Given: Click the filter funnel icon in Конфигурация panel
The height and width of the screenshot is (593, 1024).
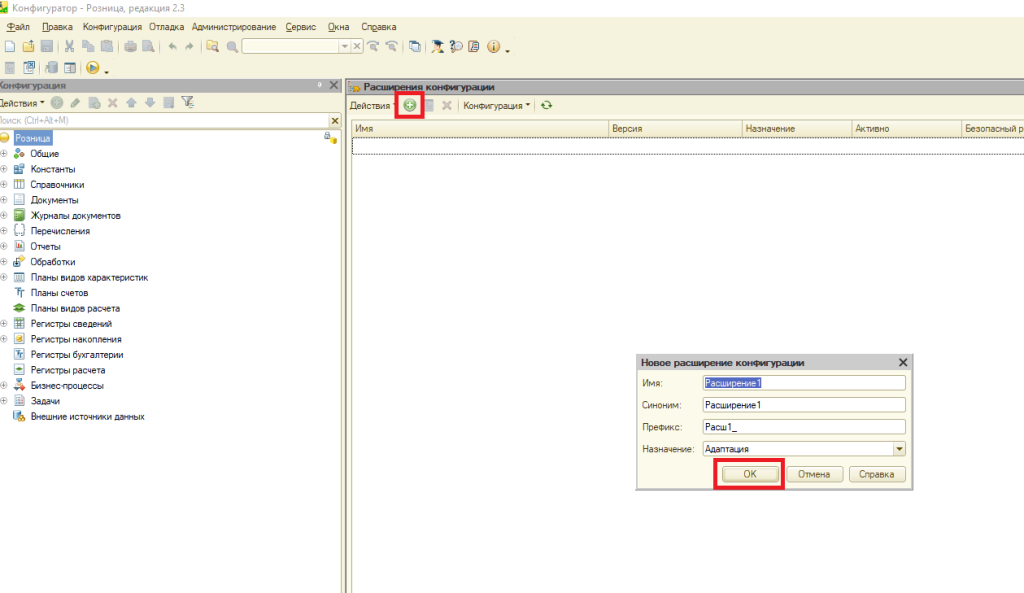Looking at the screenshot, I should coord(187,102).
